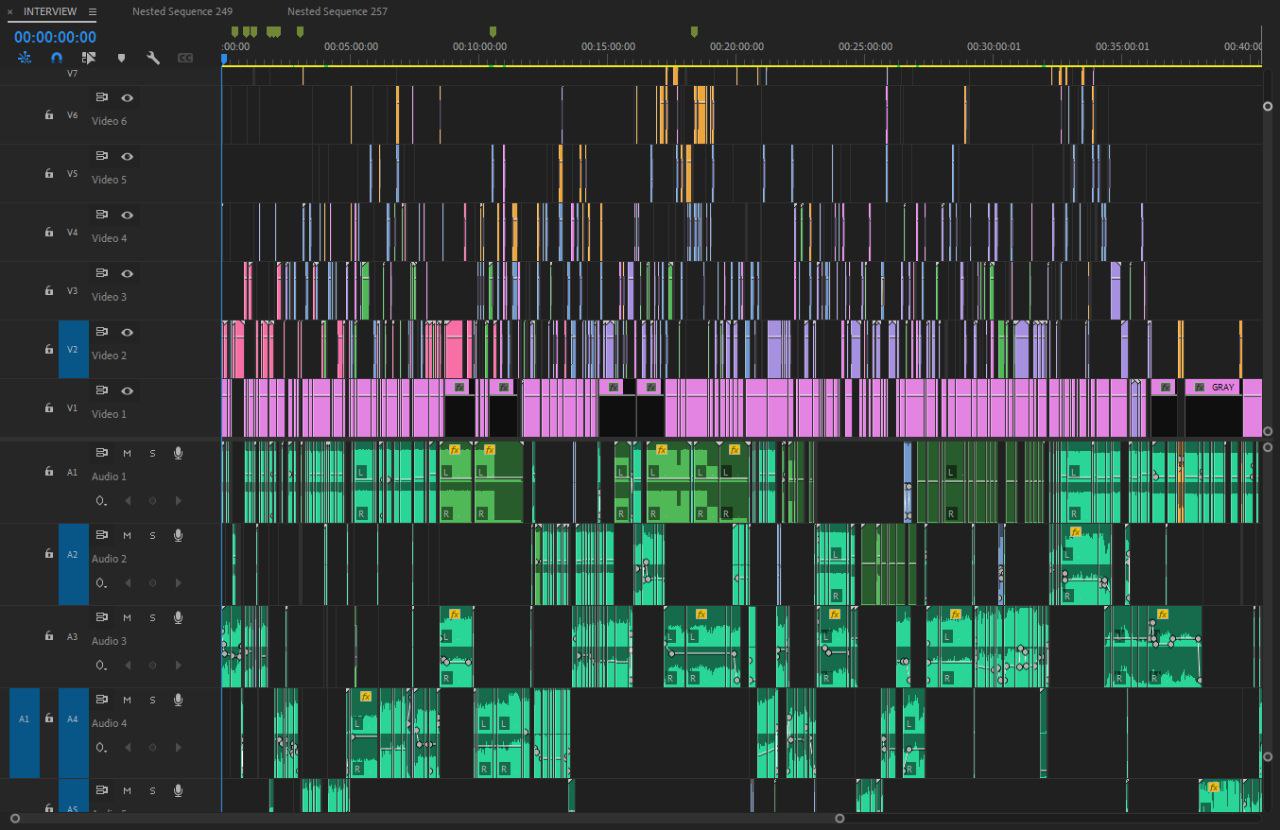Hide Video 4 track using eye icon
The width and height of the screenshot is (1280, 830).
[127, 215]
